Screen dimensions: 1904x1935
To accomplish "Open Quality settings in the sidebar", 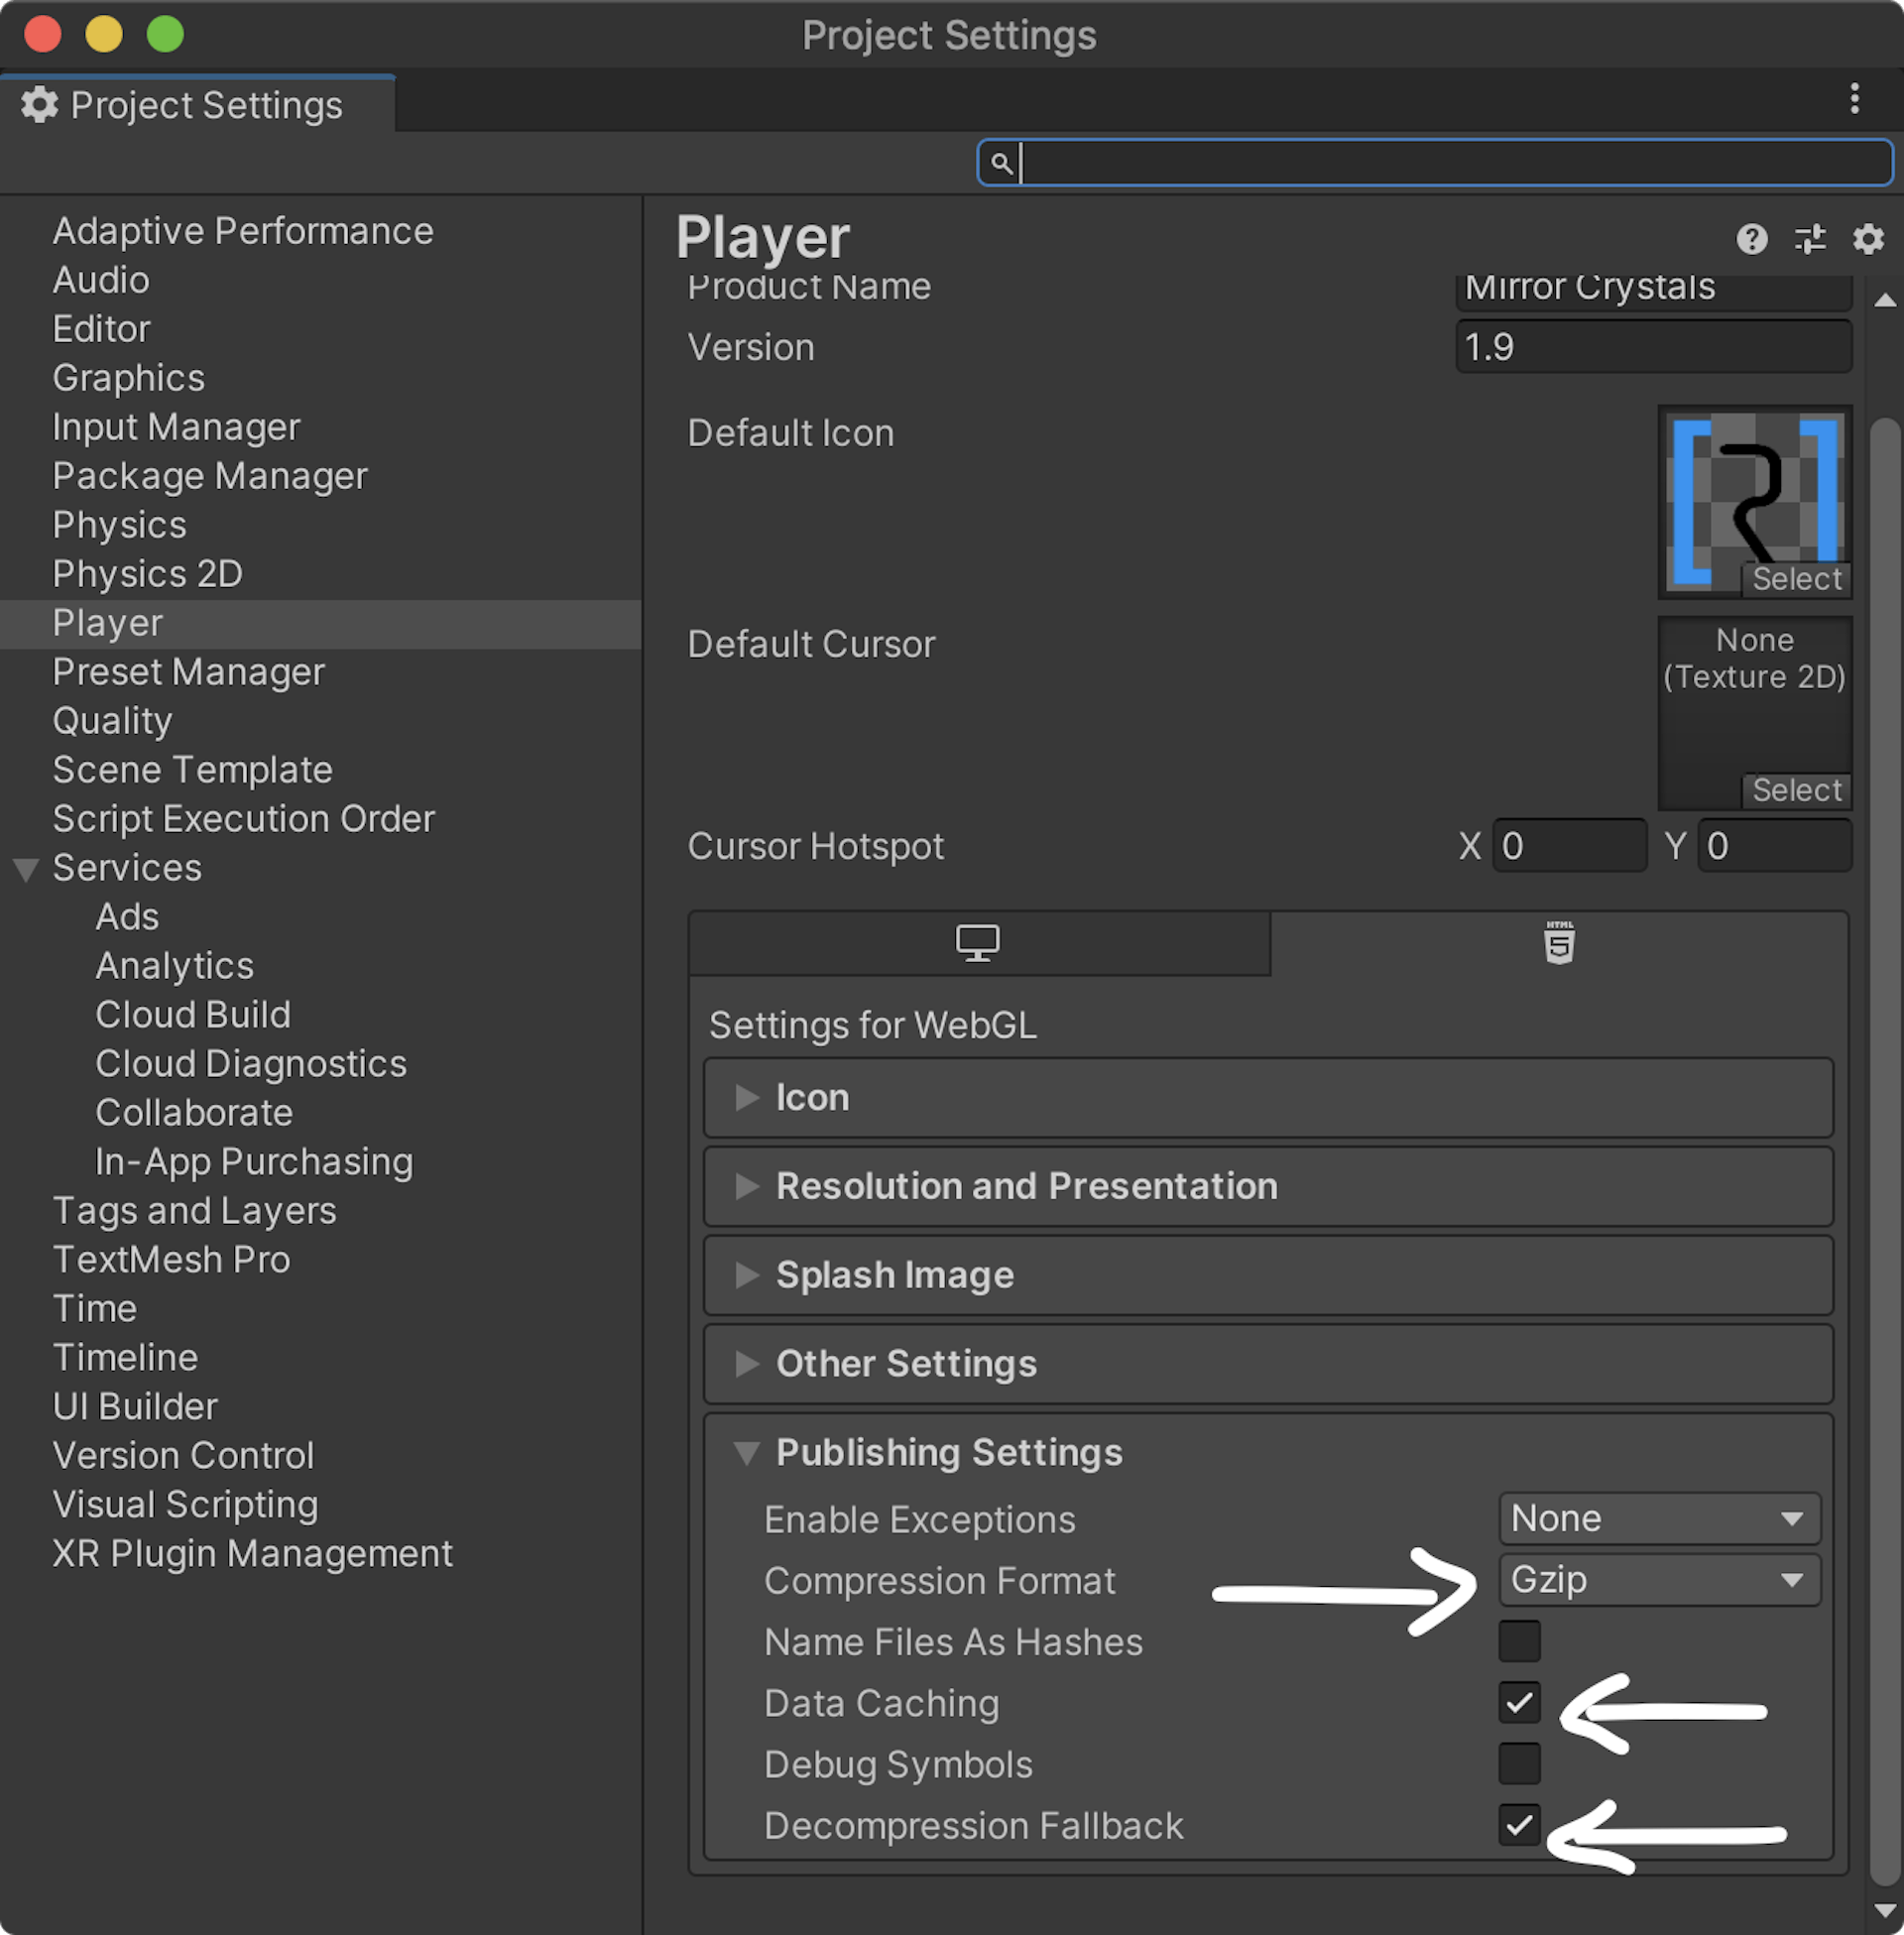I will click(113, 720).
